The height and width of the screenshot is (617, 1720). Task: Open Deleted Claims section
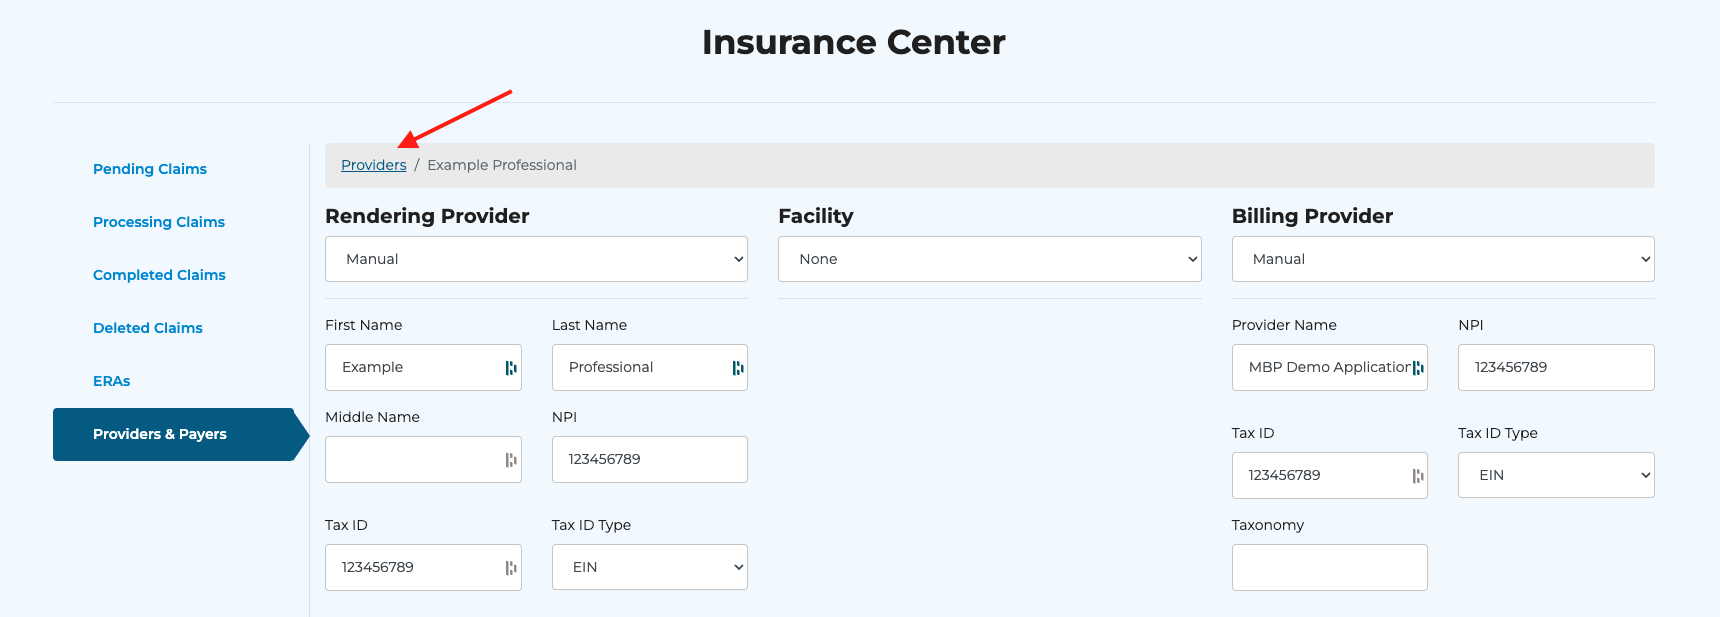pos(148,328)
